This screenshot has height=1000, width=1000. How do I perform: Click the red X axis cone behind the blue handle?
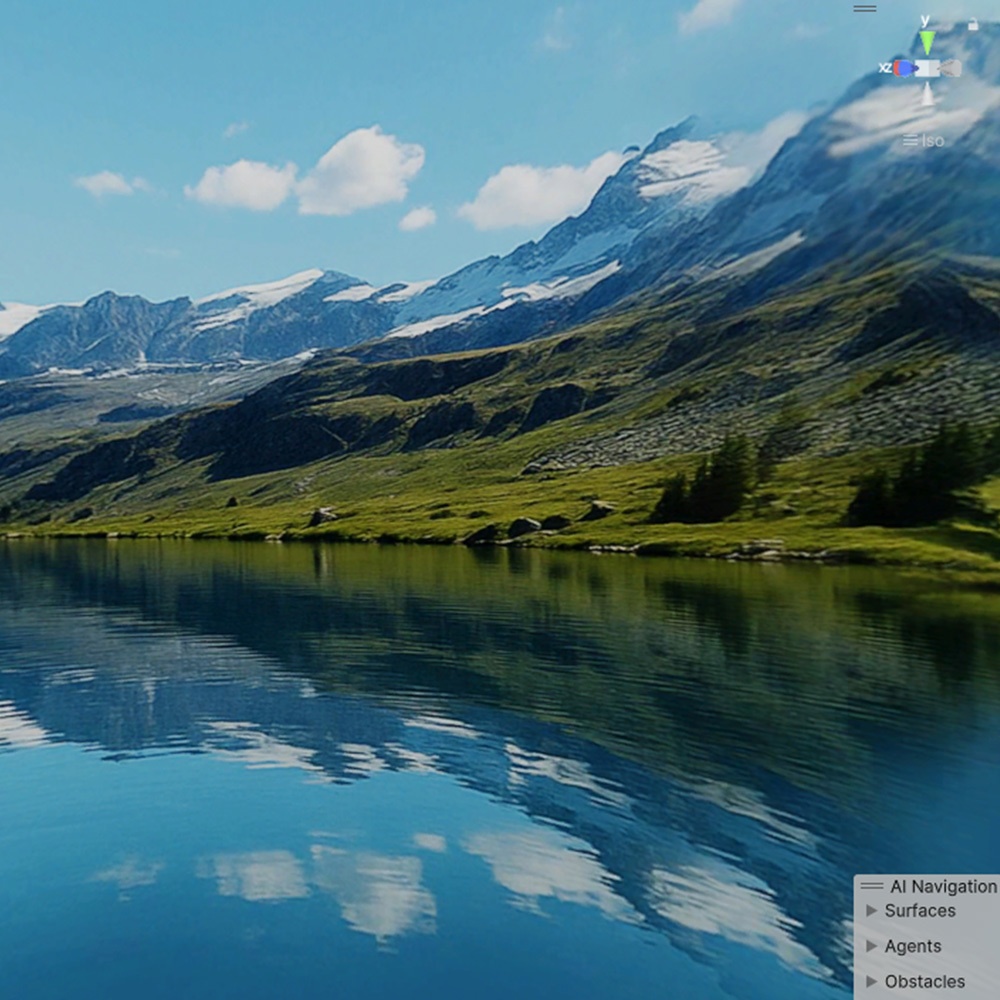click(x=896, y=68)
